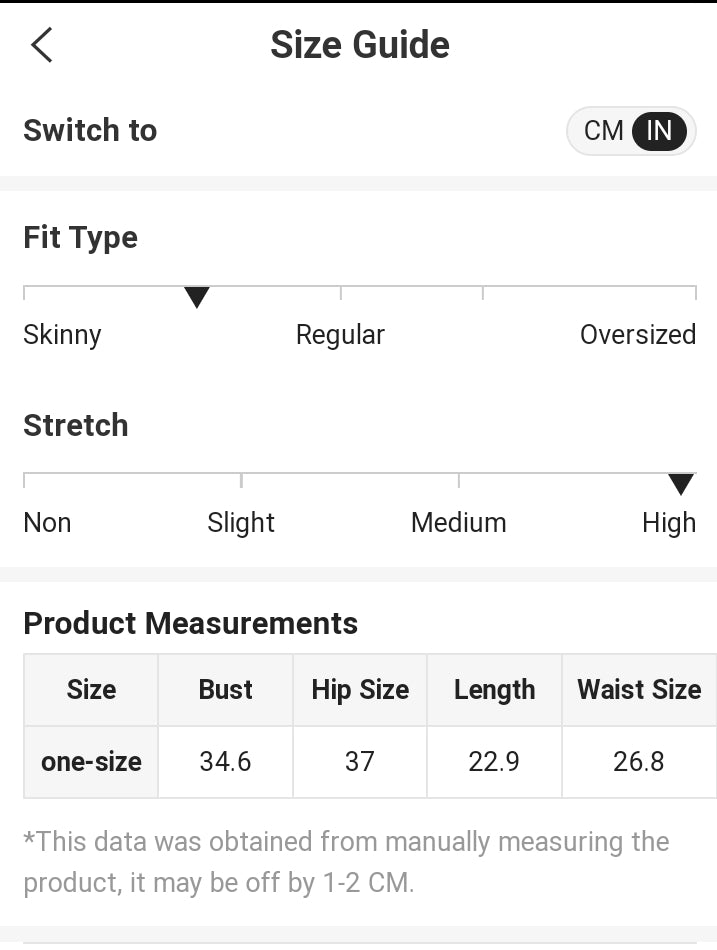This screenshot has width=717, height=950.
Task: Click the Hip Size column header
Action: (x=360, y=690)
